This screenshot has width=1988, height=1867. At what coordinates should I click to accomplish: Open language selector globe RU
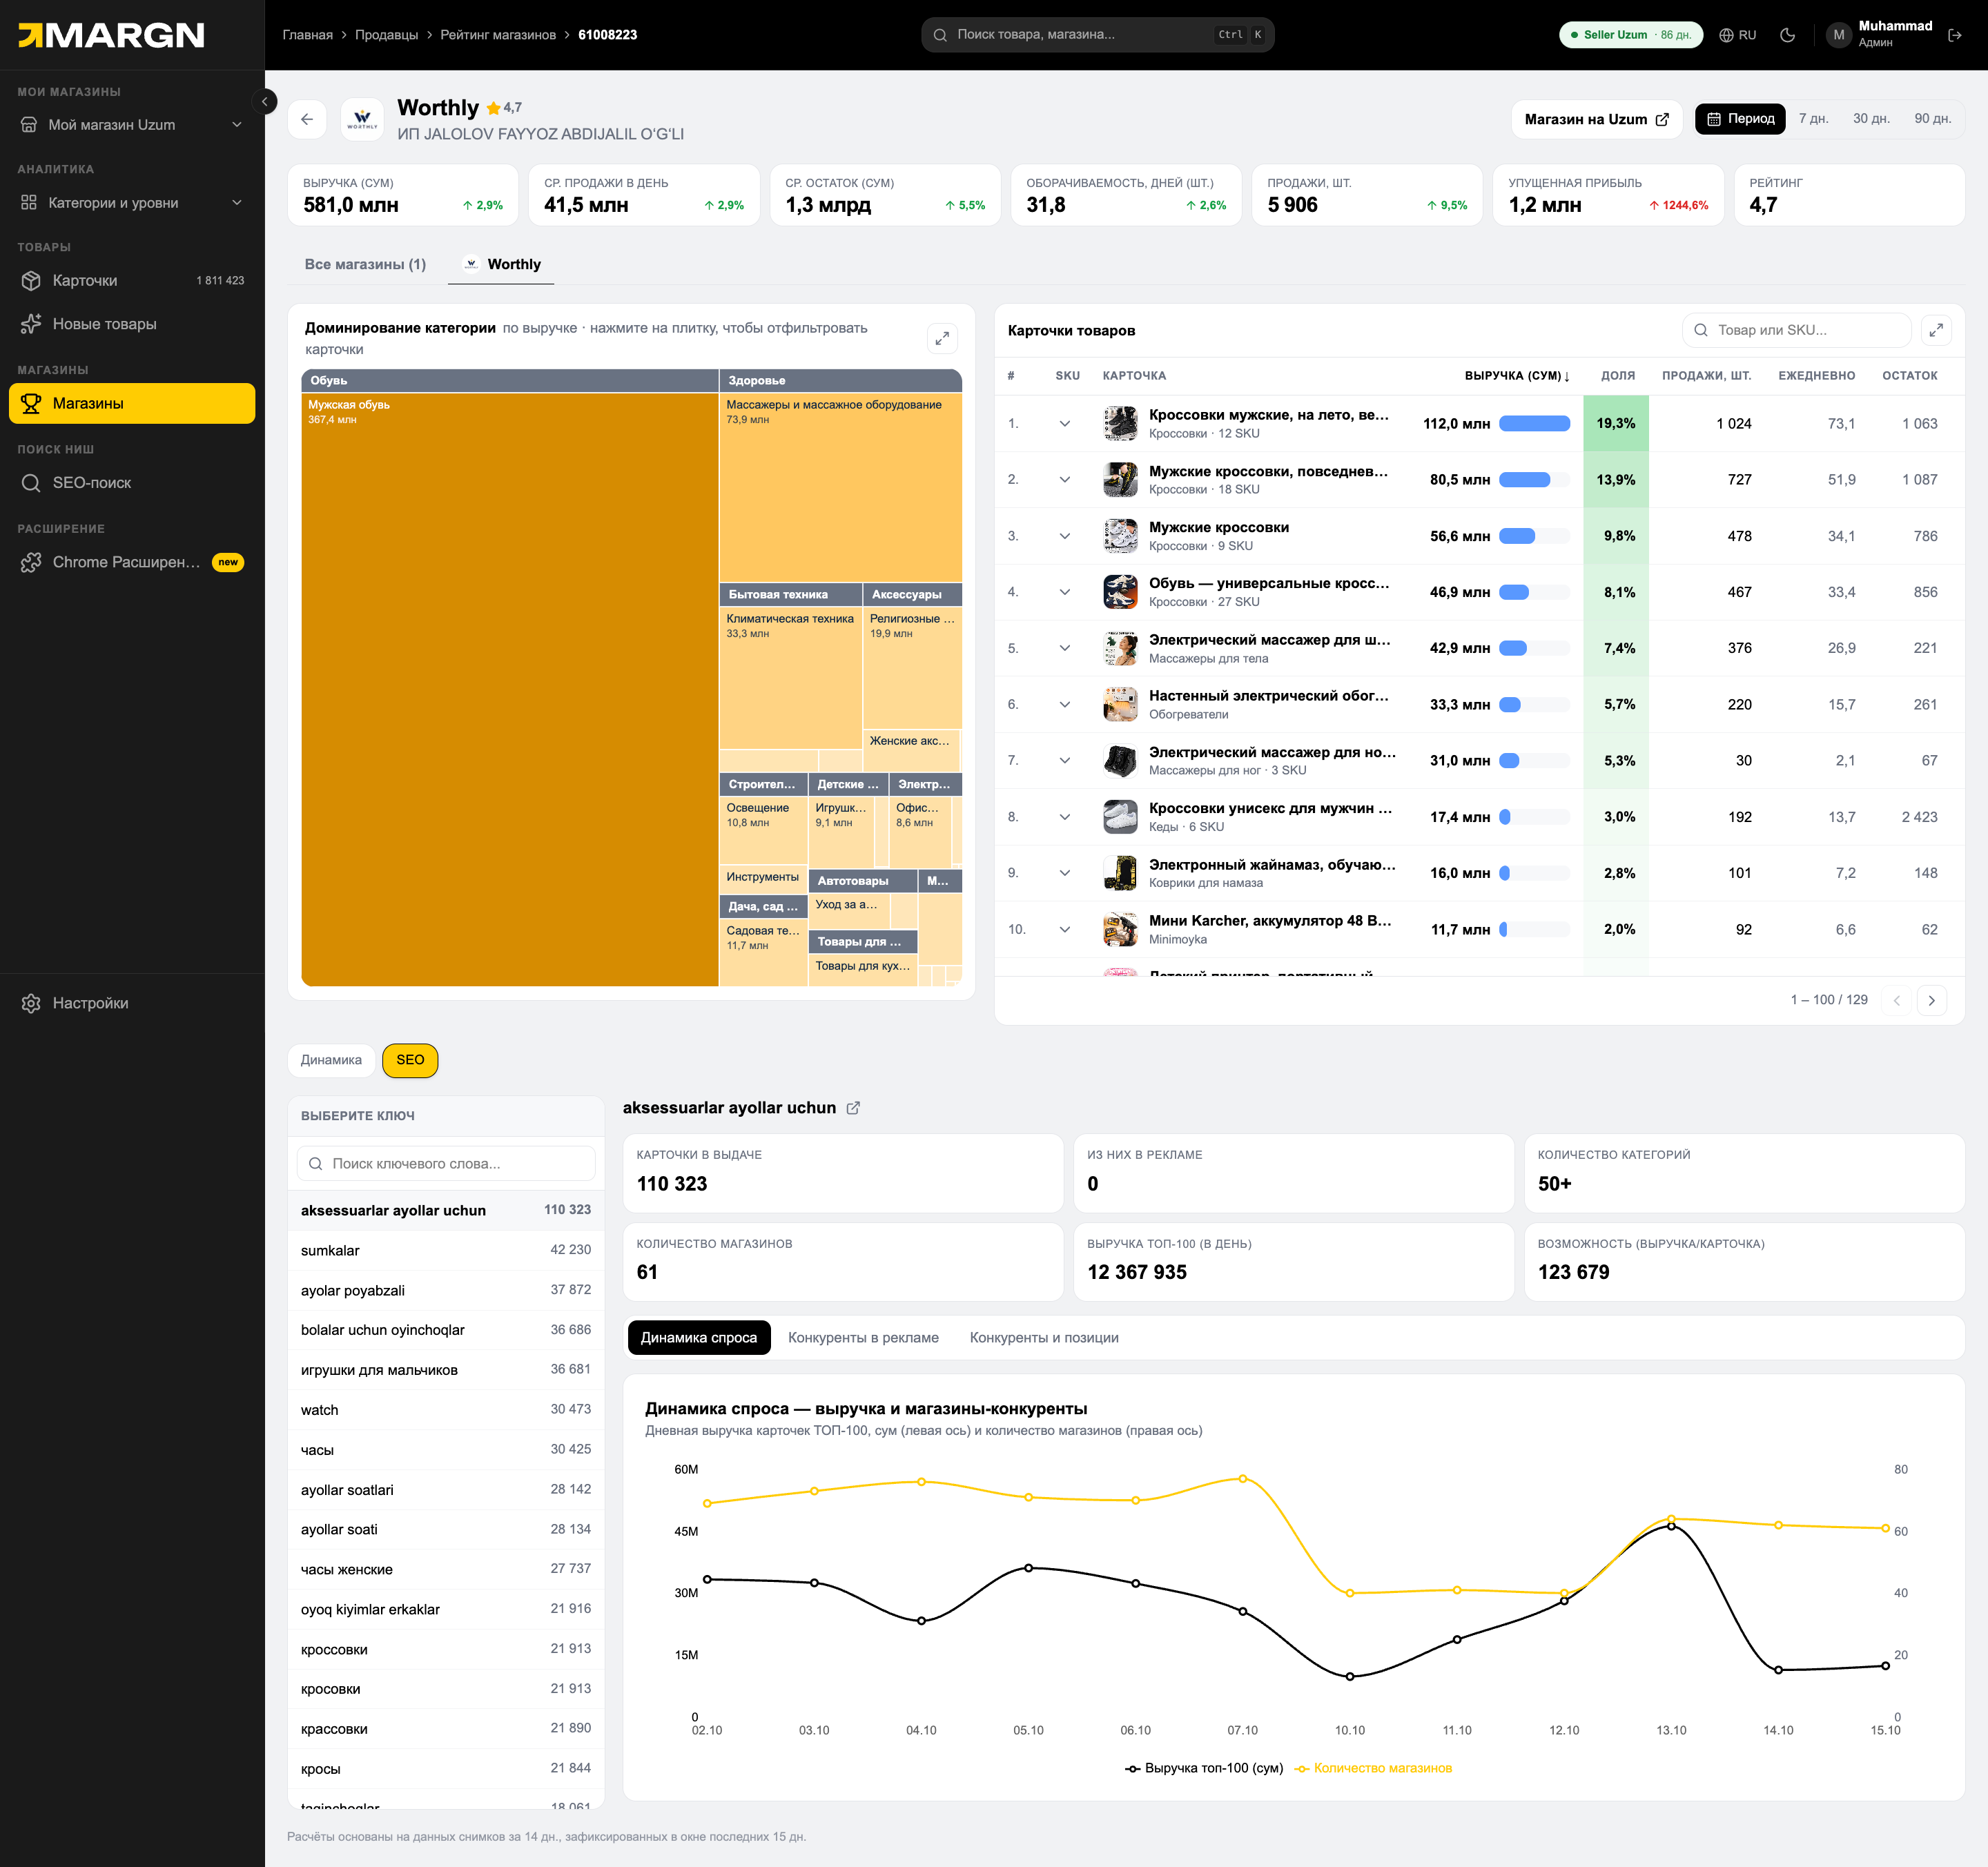click(x=1738, y=35)
